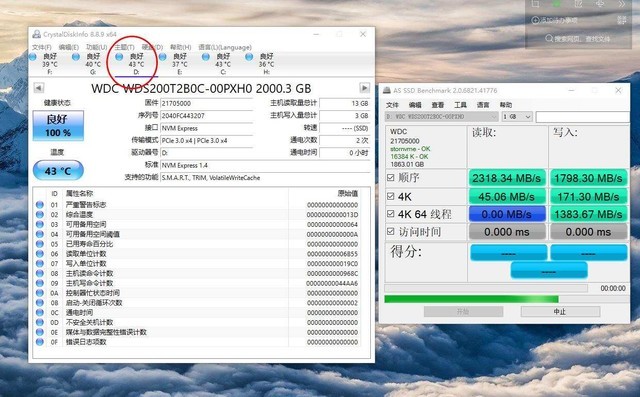The width and height of the screenshot is (640, 397).
Task: Open grid options icon beside add to-do
Action: click(x=621, y=20)
